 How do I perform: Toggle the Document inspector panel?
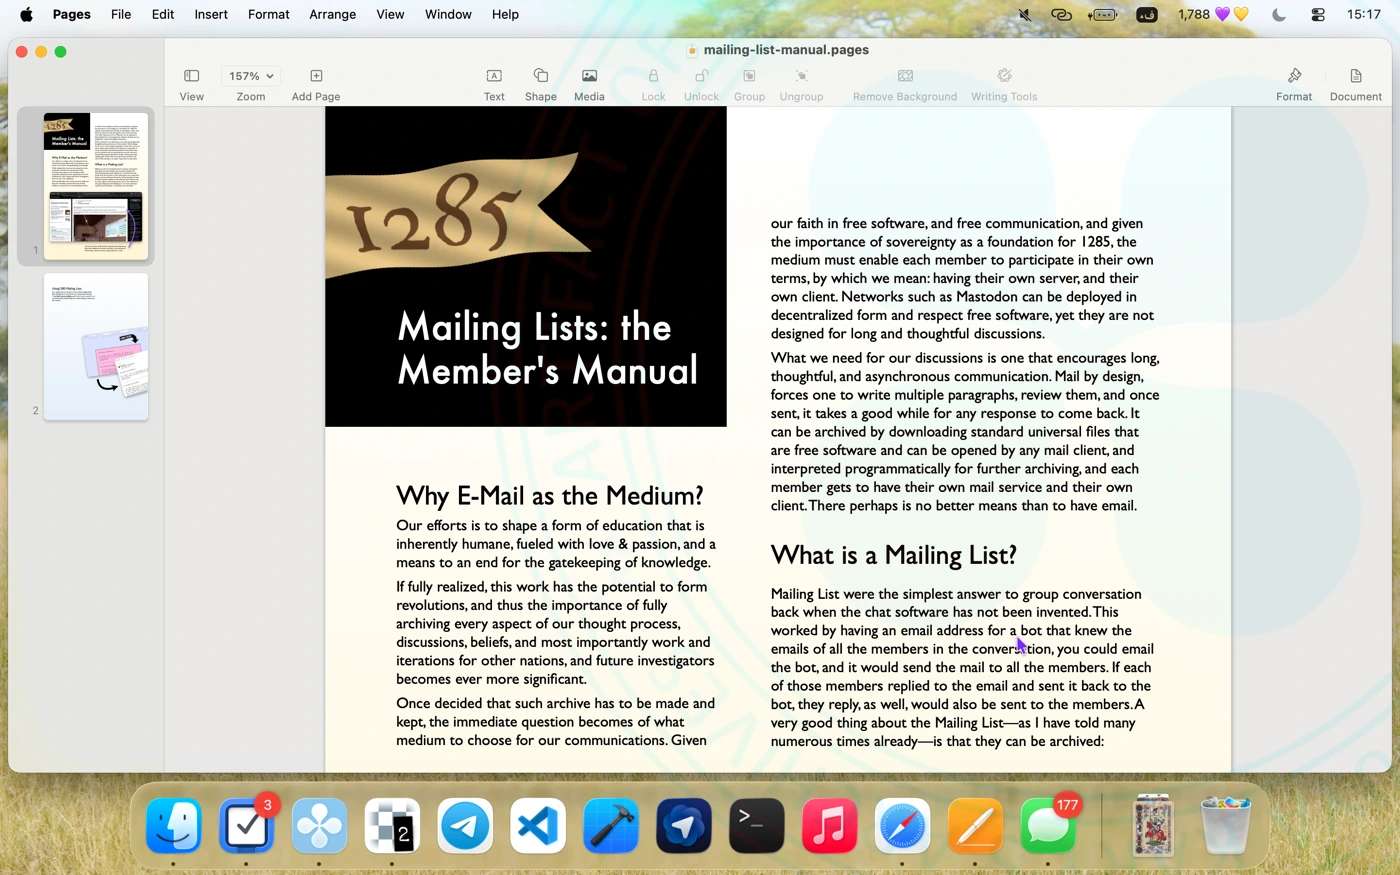tap(1355, 77)
